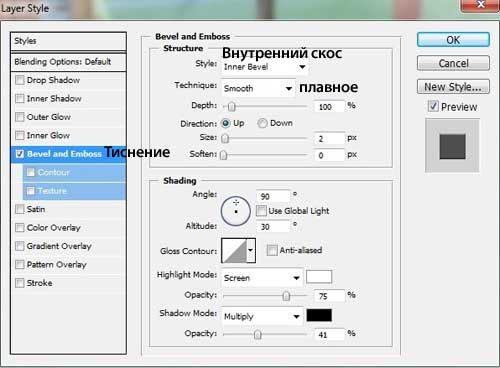Click the angle dial light direction control

(x=236, y=211)
